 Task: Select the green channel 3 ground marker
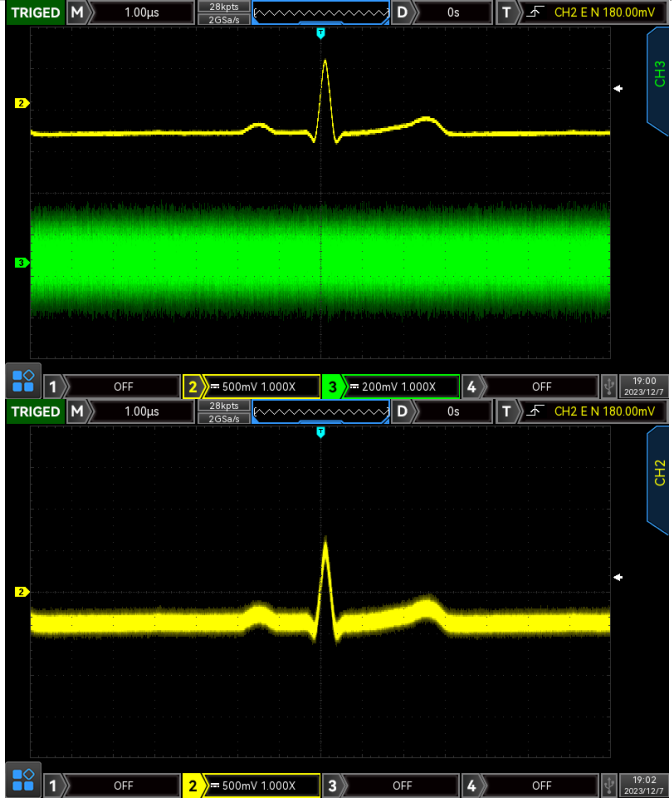coord(20,263)
